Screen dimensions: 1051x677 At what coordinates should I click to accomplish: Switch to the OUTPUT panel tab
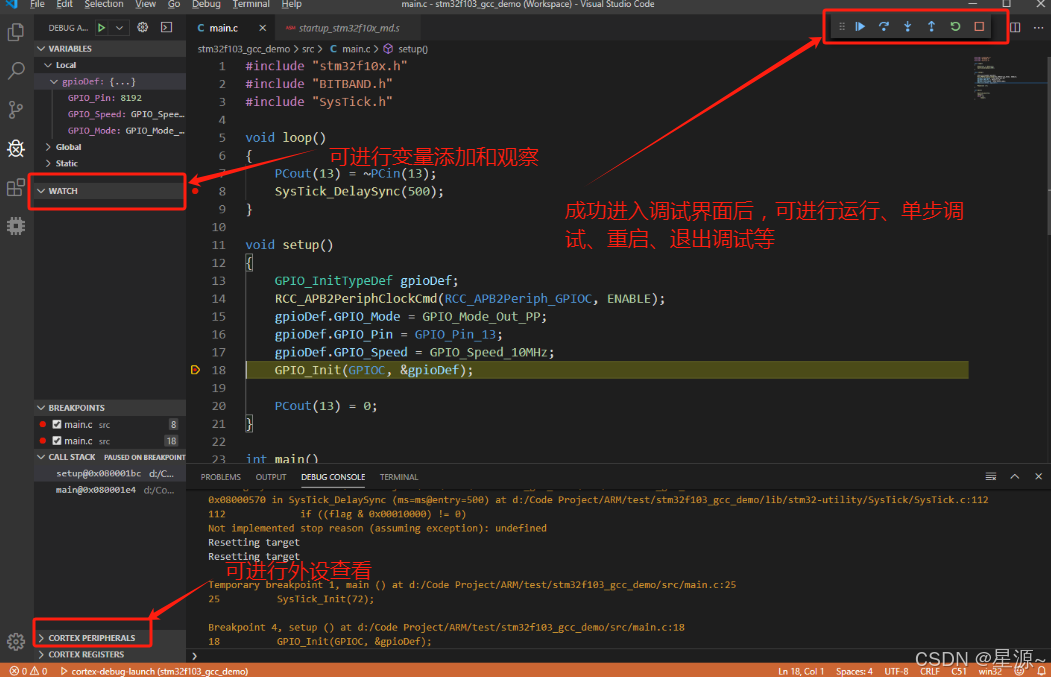coord(271,477)
